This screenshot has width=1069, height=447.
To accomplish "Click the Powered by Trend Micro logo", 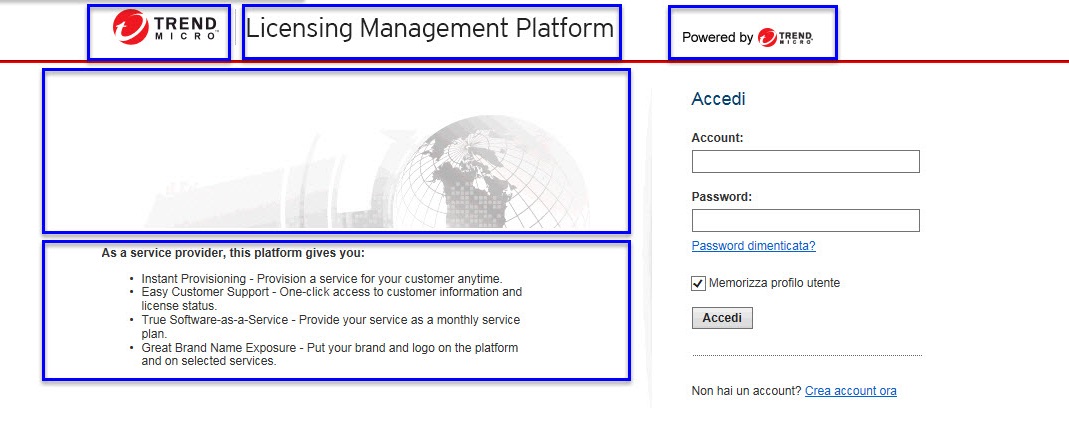I will 752,37.
